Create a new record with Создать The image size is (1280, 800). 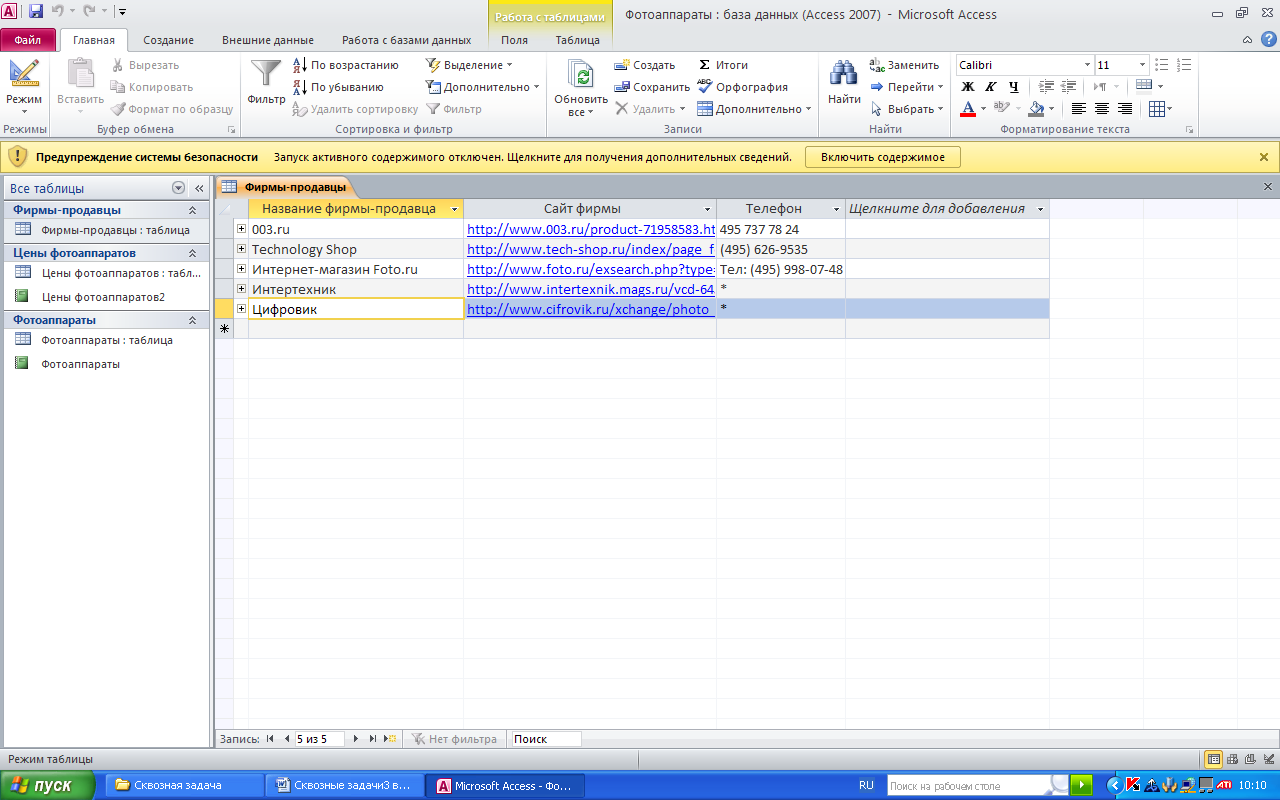(x=645, y=65)
